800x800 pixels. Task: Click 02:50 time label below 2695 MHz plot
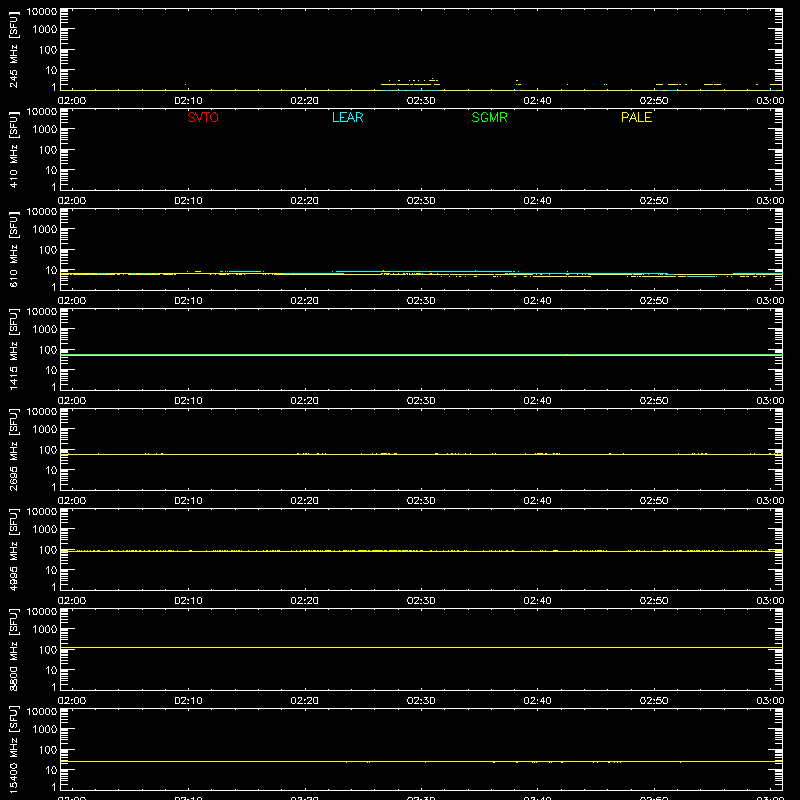click(x=654, y=501)
